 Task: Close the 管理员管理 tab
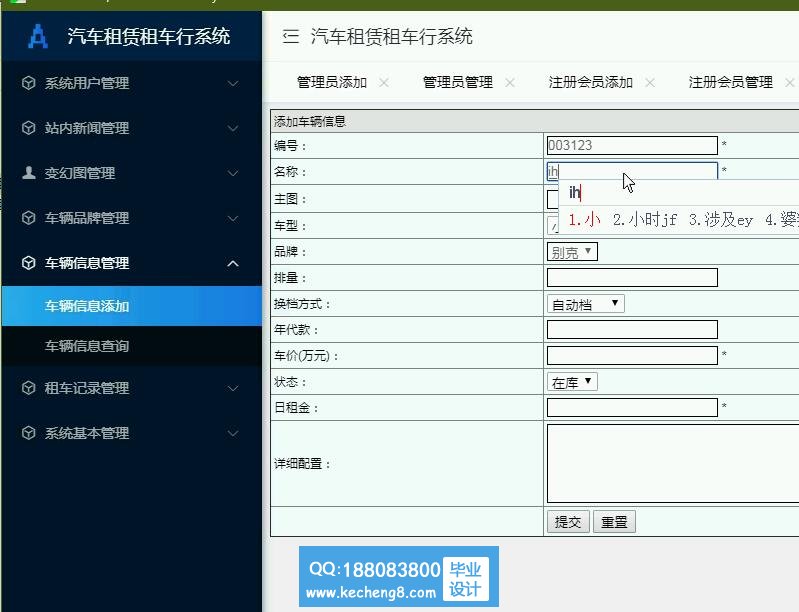coord(510,83)
